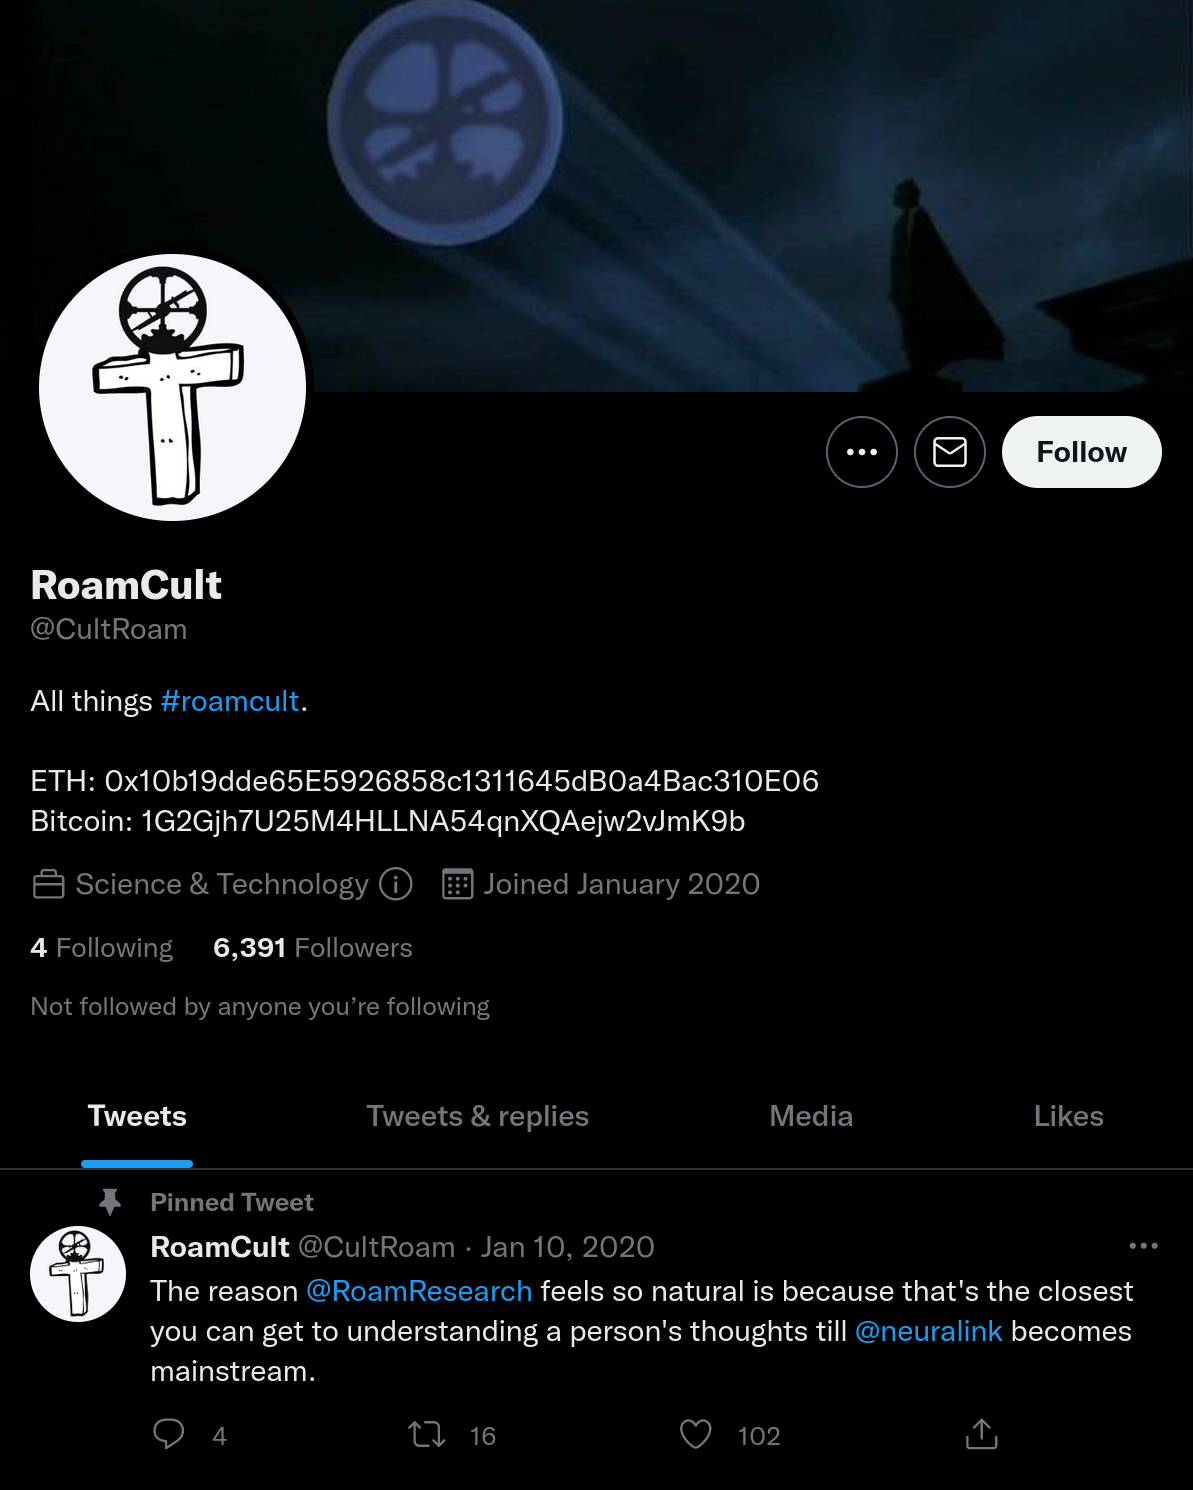Viewport: 1193px width, 1490px height.
Task: Click the @neuralink mention link
Action: point(928,1331)
